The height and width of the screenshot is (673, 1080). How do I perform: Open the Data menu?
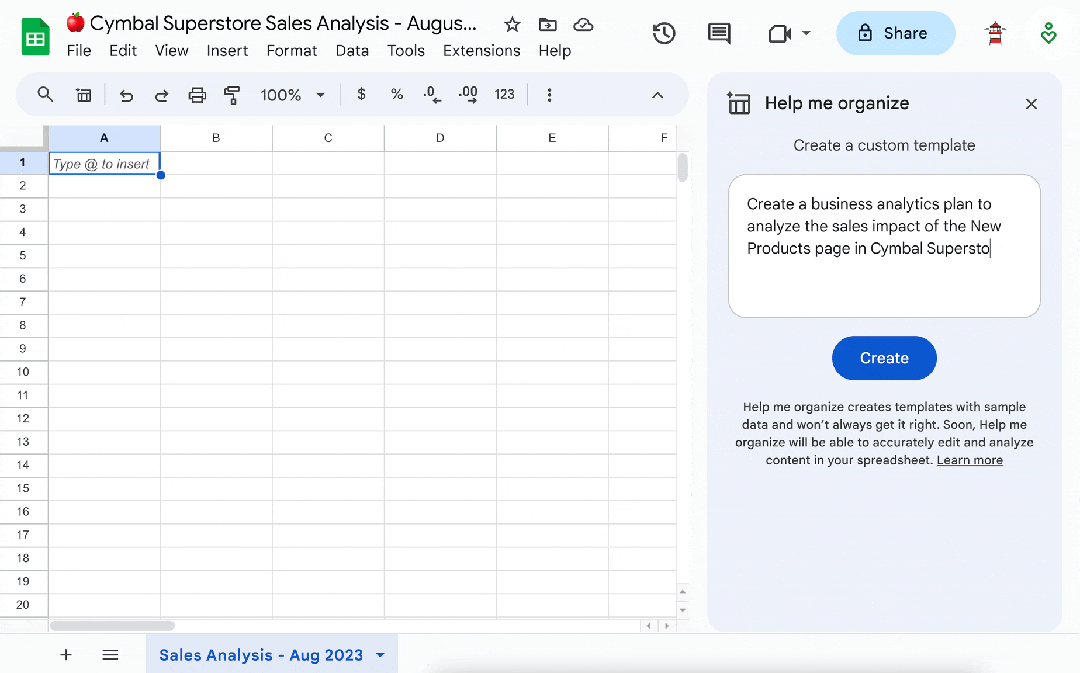(x=352, y=50)
